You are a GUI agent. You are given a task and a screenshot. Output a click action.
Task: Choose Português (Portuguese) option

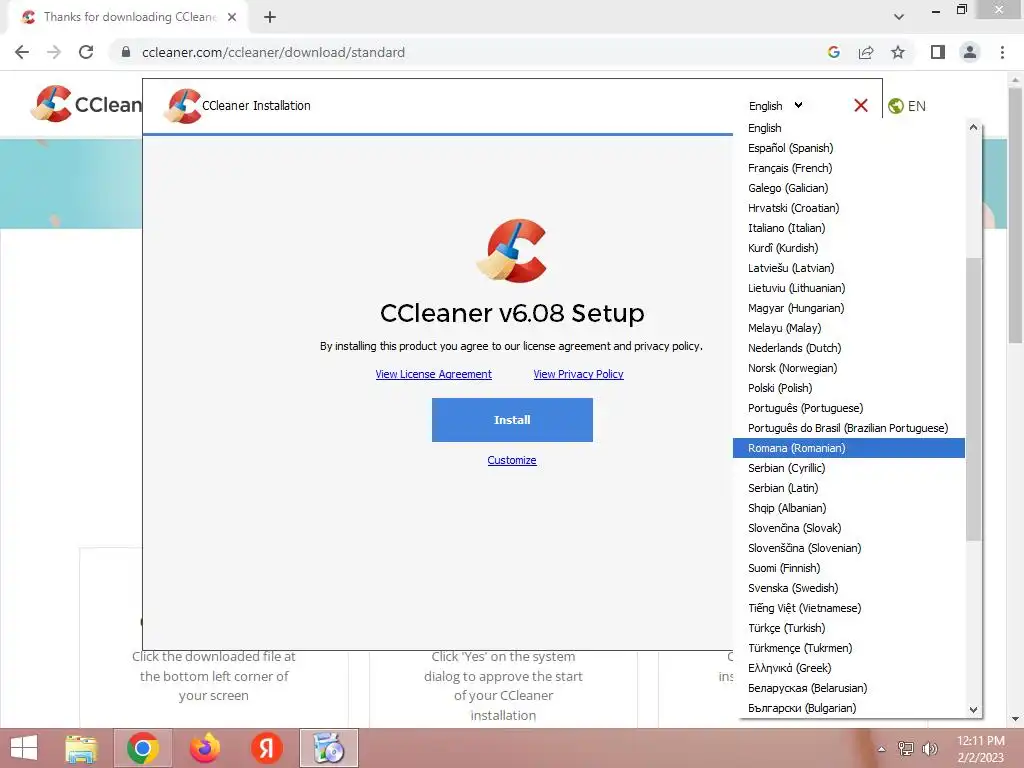[x=848, y=408]
